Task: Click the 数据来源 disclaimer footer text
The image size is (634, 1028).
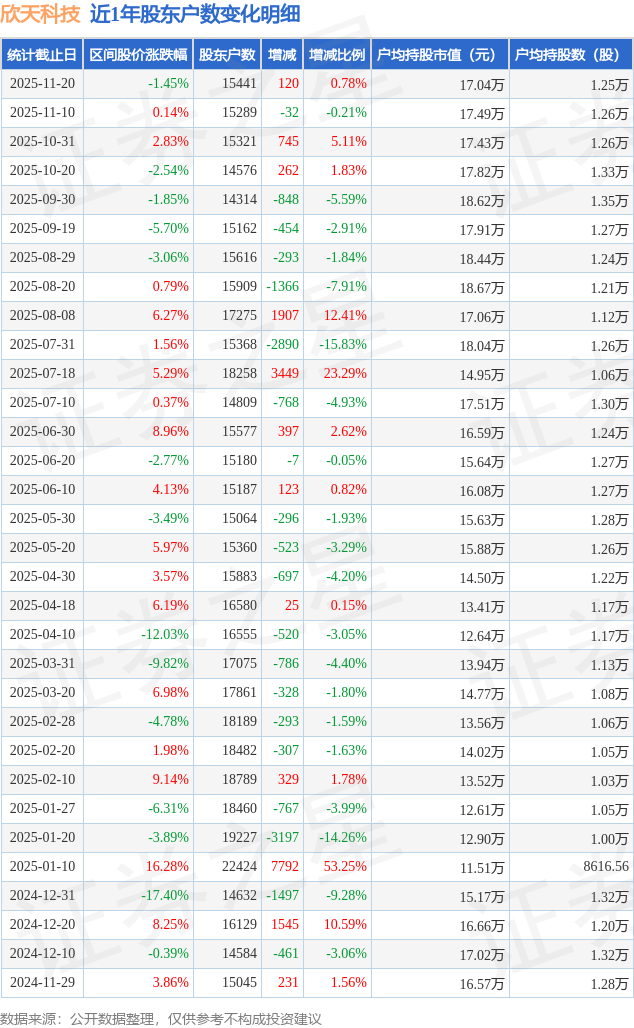Action: coord(161,1018)
